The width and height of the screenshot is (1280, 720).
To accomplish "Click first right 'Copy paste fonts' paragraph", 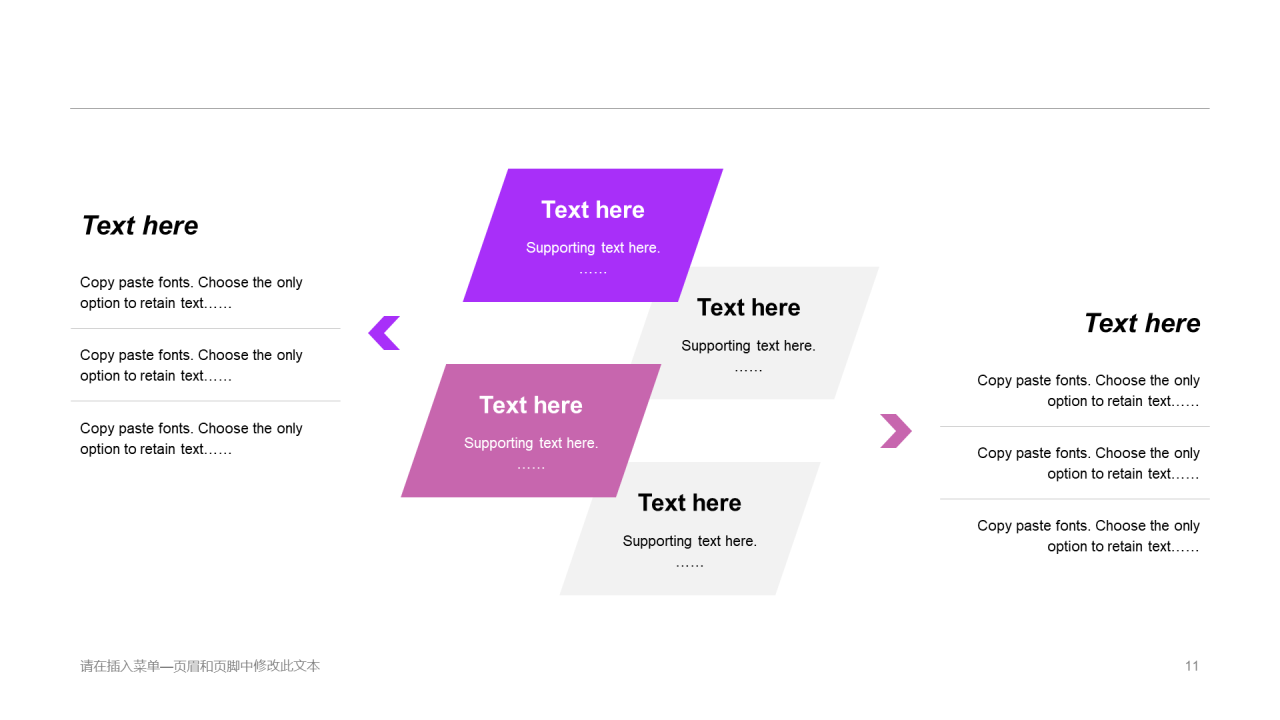I will coord(1088,391).
